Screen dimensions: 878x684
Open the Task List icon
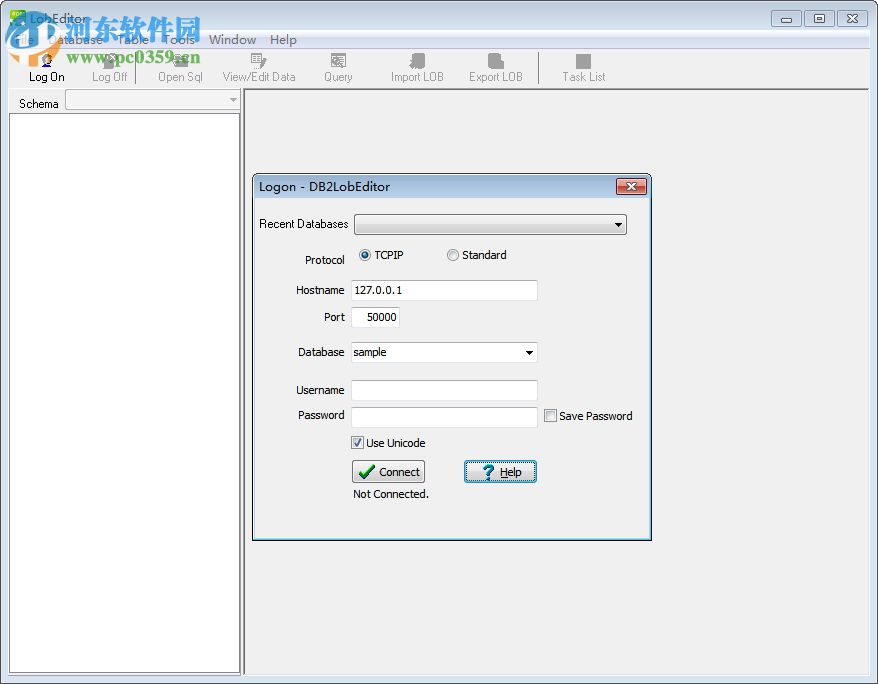tap(583, 67)
